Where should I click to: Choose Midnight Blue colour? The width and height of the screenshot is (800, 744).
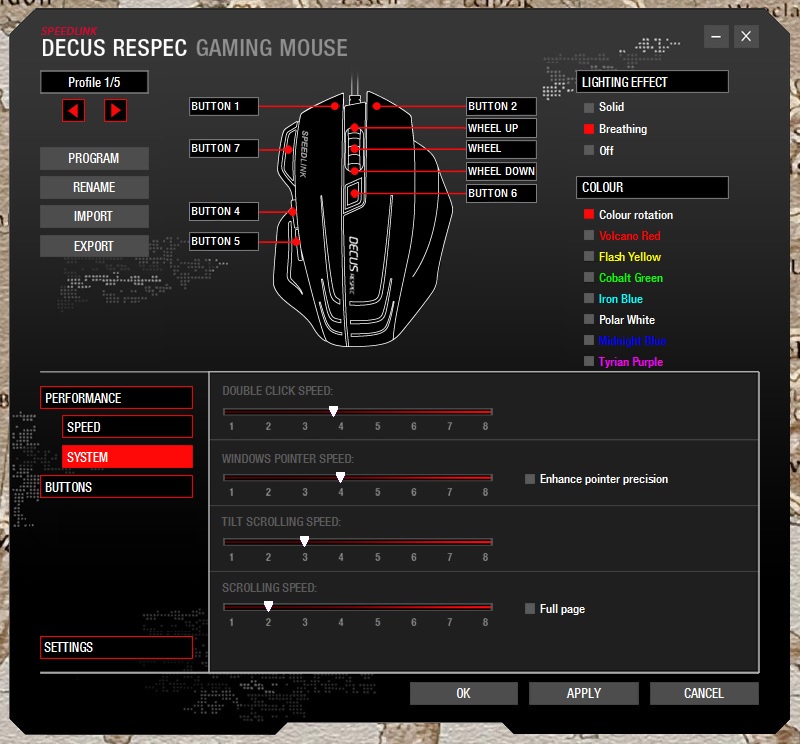click(589, 340)
